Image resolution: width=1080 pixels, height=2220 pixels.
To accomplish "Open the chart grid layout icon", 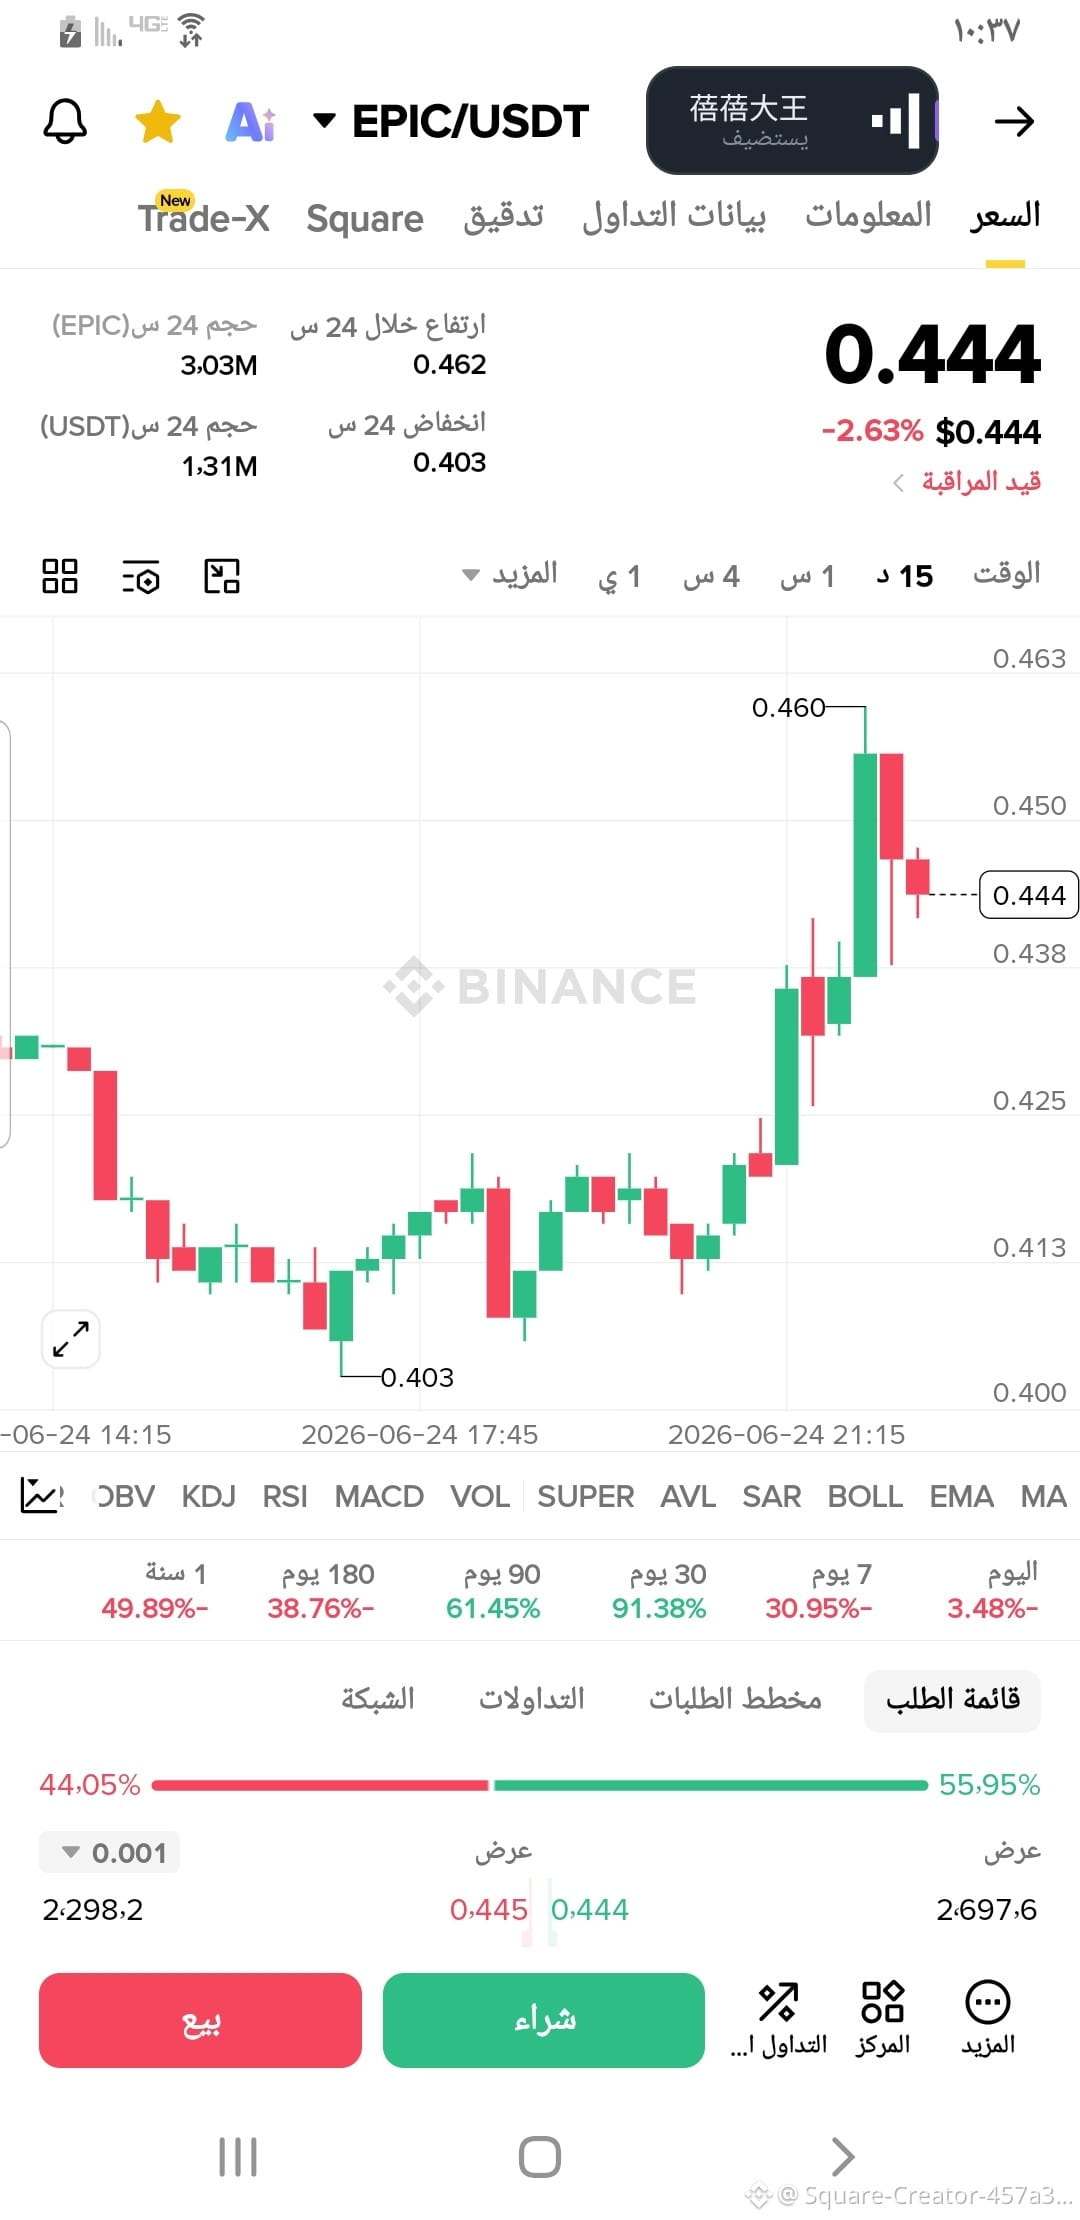I will coord(60,576).
